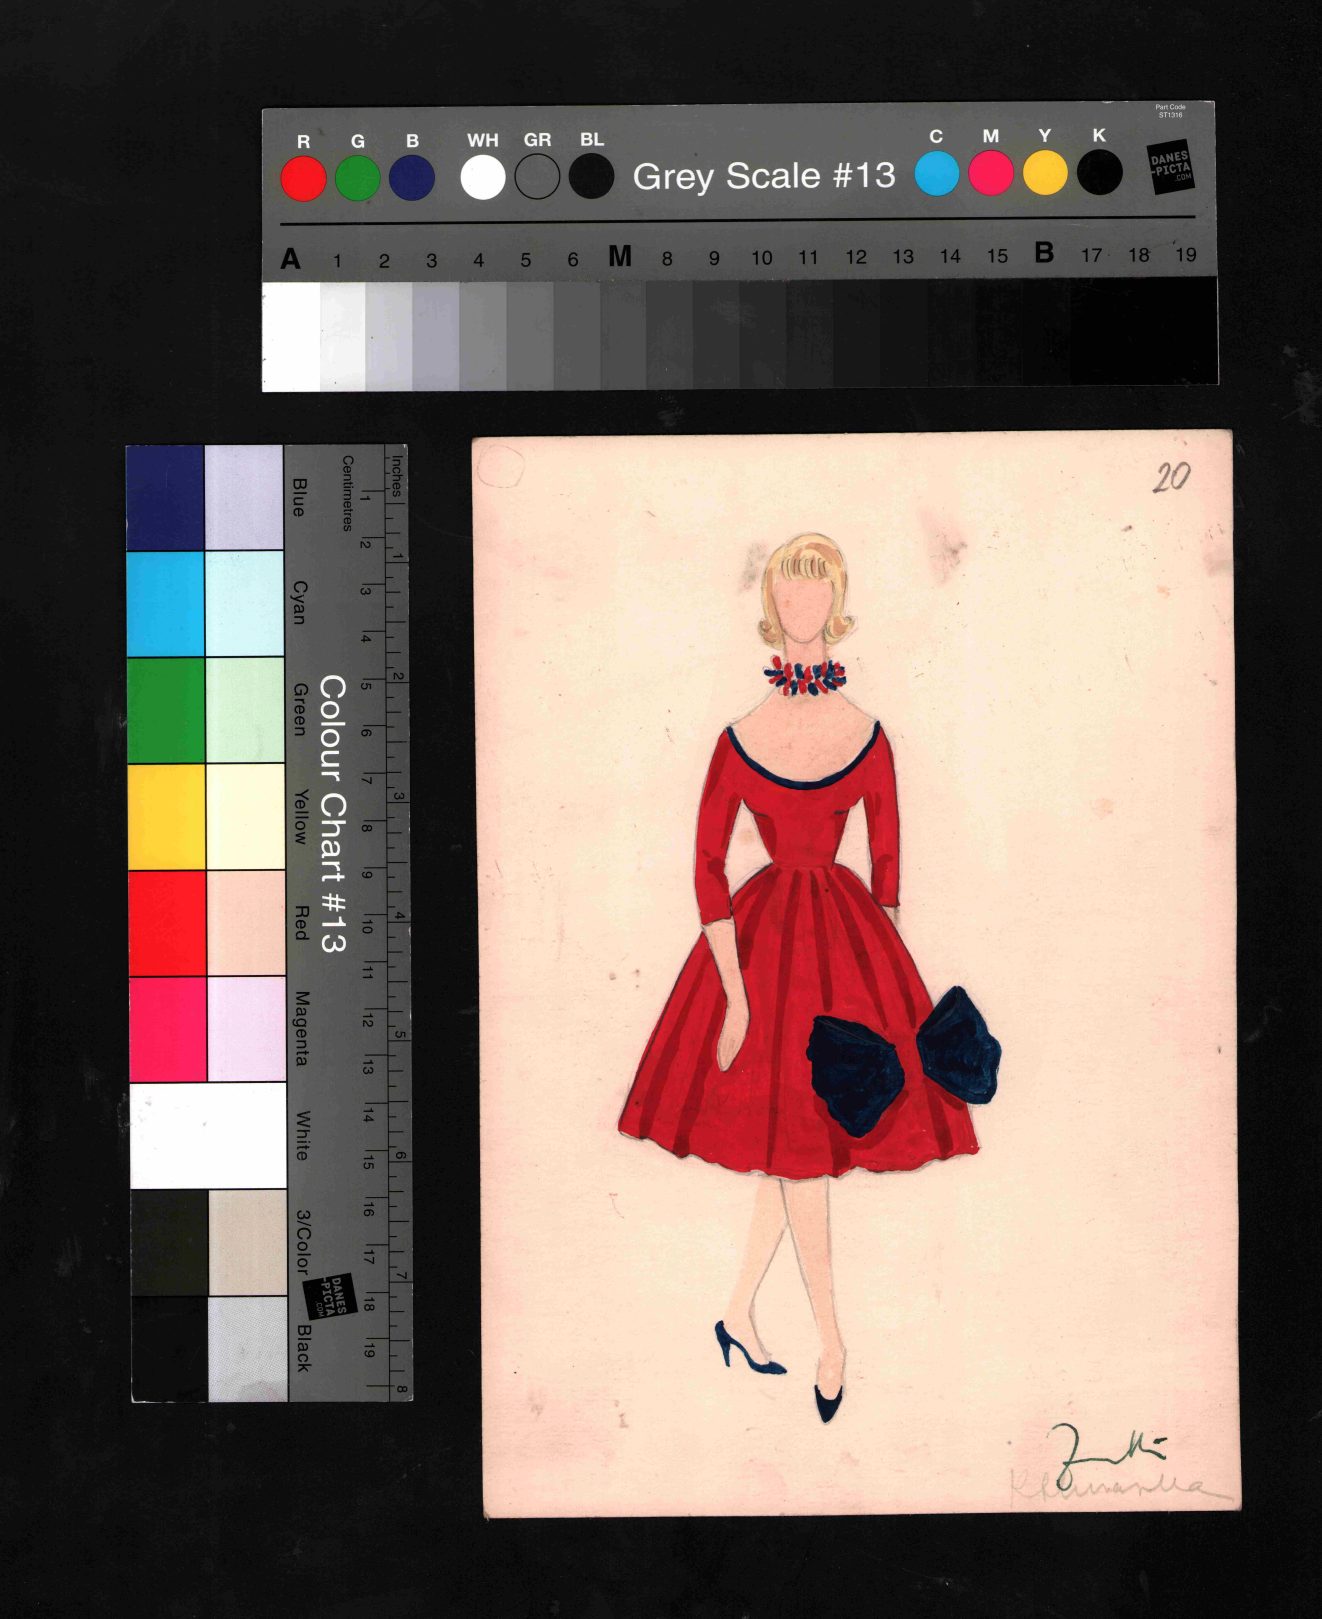Viewport: 1322px width, 1619px height.
Task: Click the yellow Y circle on grey scale card
Action: click(1044, 174)
